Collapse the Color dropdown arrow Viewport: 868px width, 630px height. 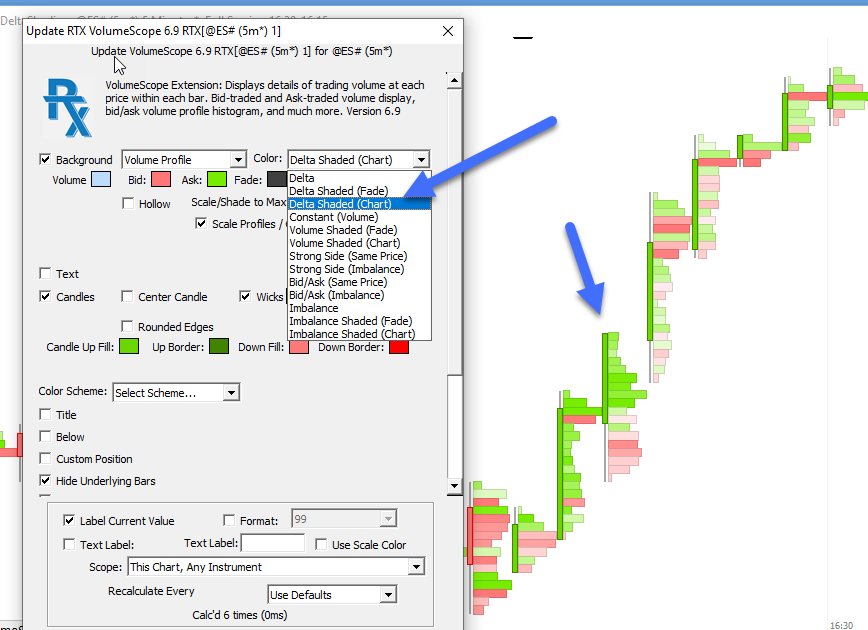click(421, 159)
